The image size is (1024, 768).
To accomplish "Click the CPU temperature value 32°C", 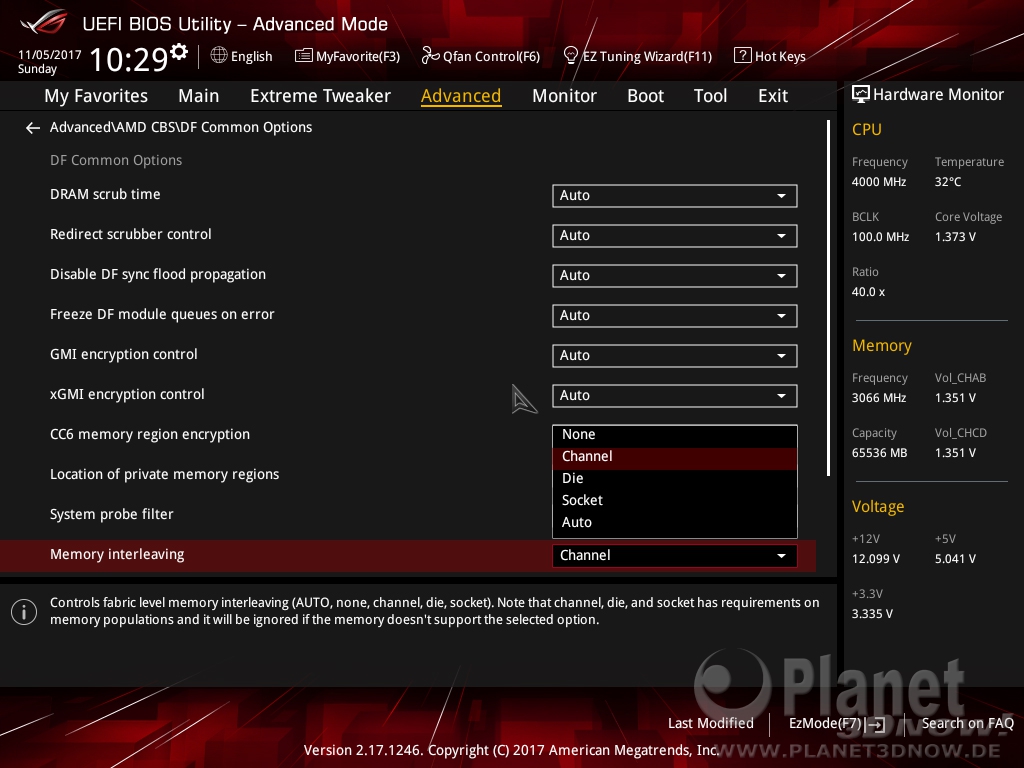I will pos(948,182).
